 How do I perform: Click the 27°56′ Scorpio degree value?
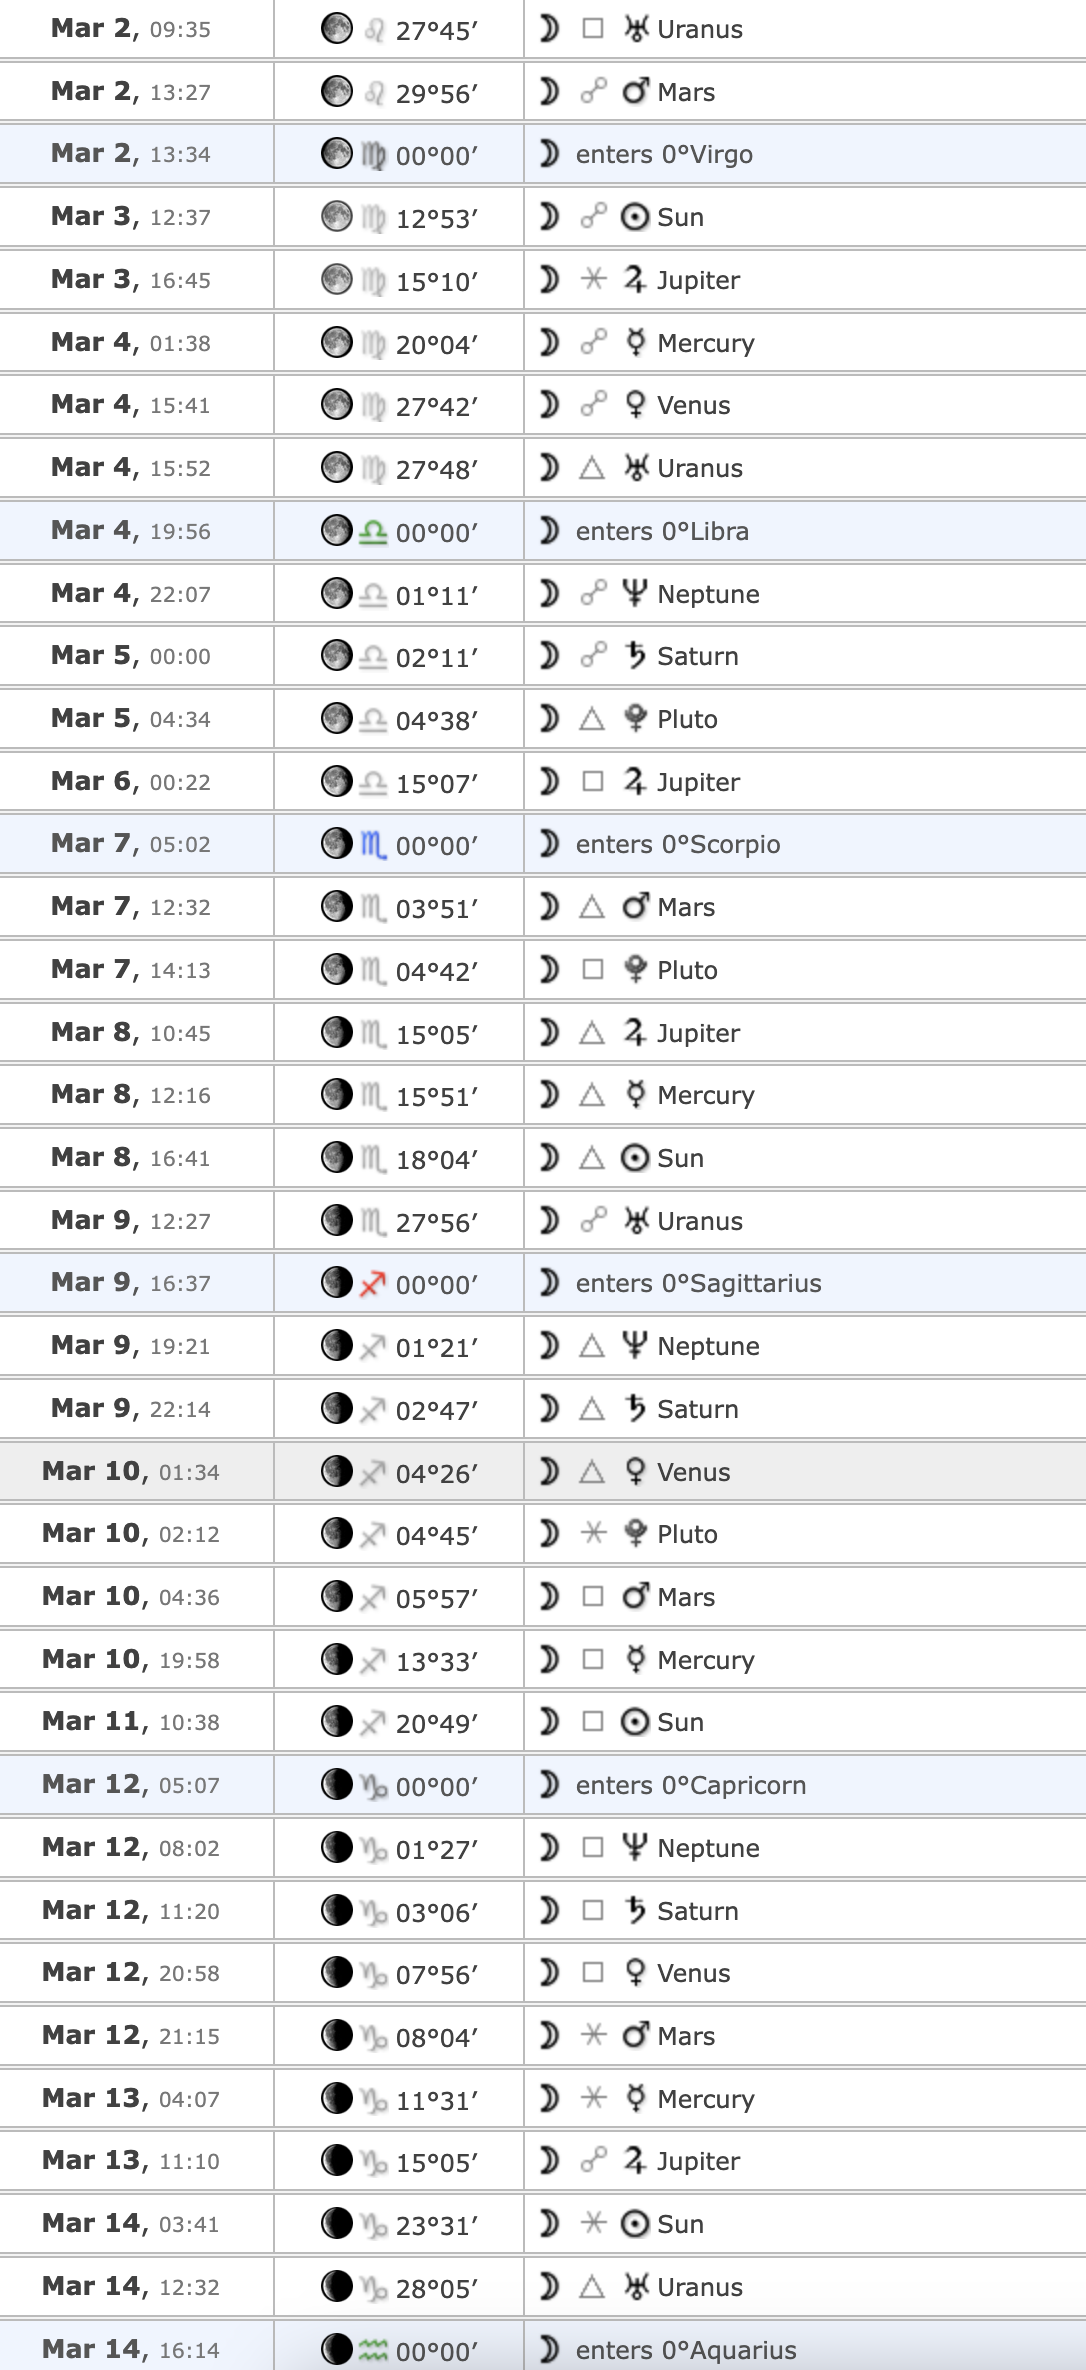click(x=437, y=1222)
